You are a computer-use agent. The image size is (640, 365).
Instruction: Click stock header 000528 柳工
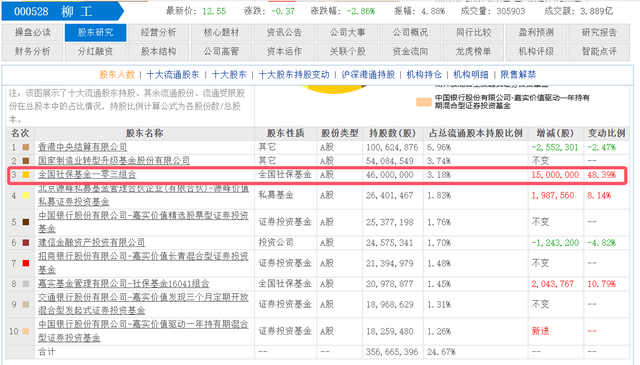click(x=62, y=11)
